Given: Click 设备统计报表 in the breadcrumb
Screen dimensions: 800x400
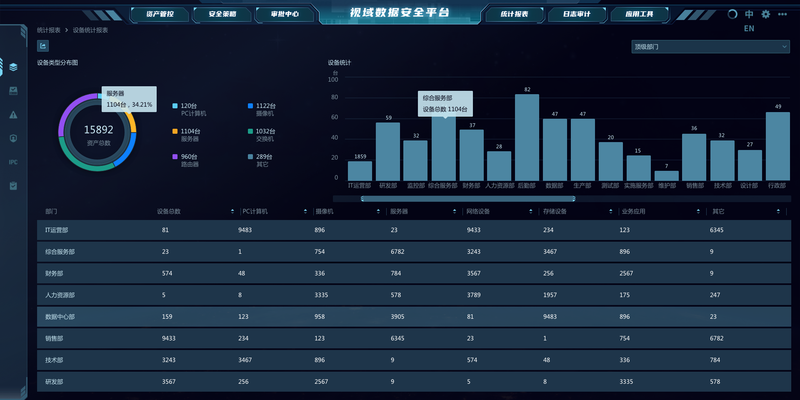Looking at the screenshot, I should [90, 30].
